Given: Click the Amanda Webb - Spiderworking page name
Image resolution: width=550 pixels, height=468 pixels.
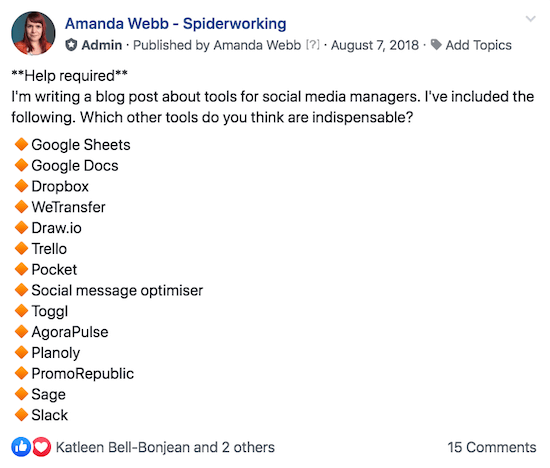Looking at the screenshot, I should pyautogui.click(x=175, y=24).
